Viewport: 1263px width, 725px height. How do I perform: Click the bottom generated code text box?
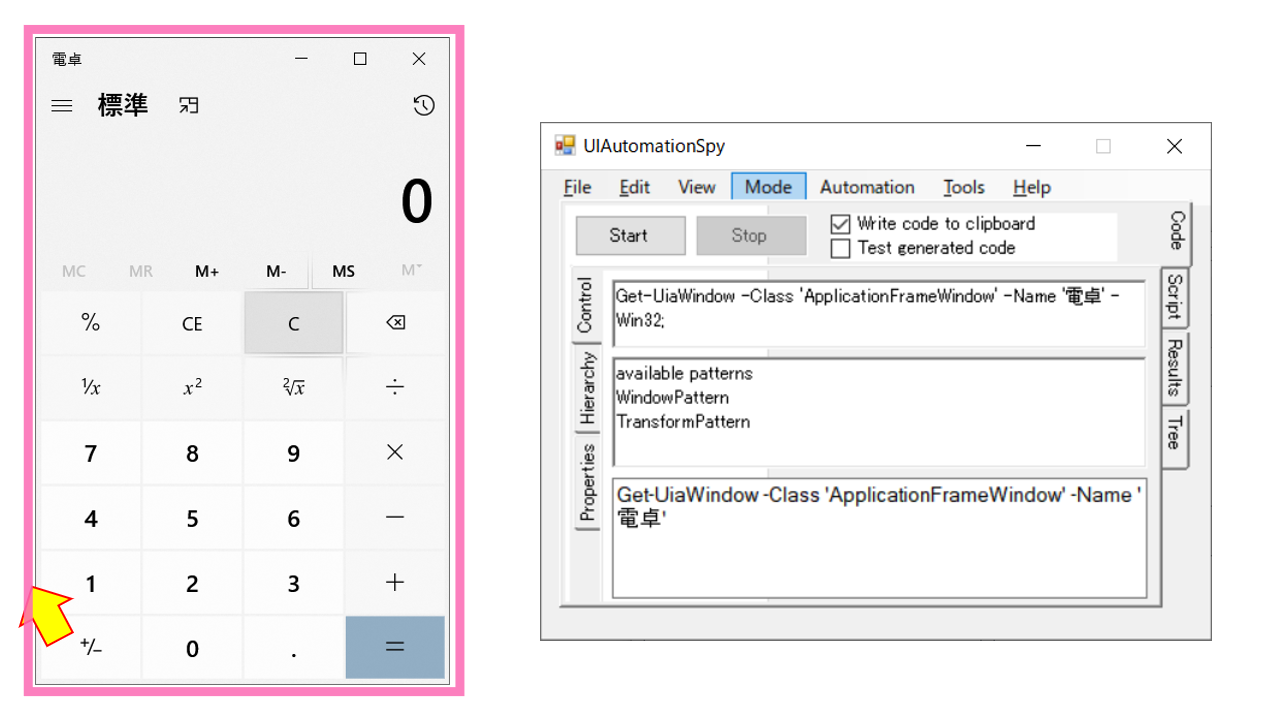point(879,538)
